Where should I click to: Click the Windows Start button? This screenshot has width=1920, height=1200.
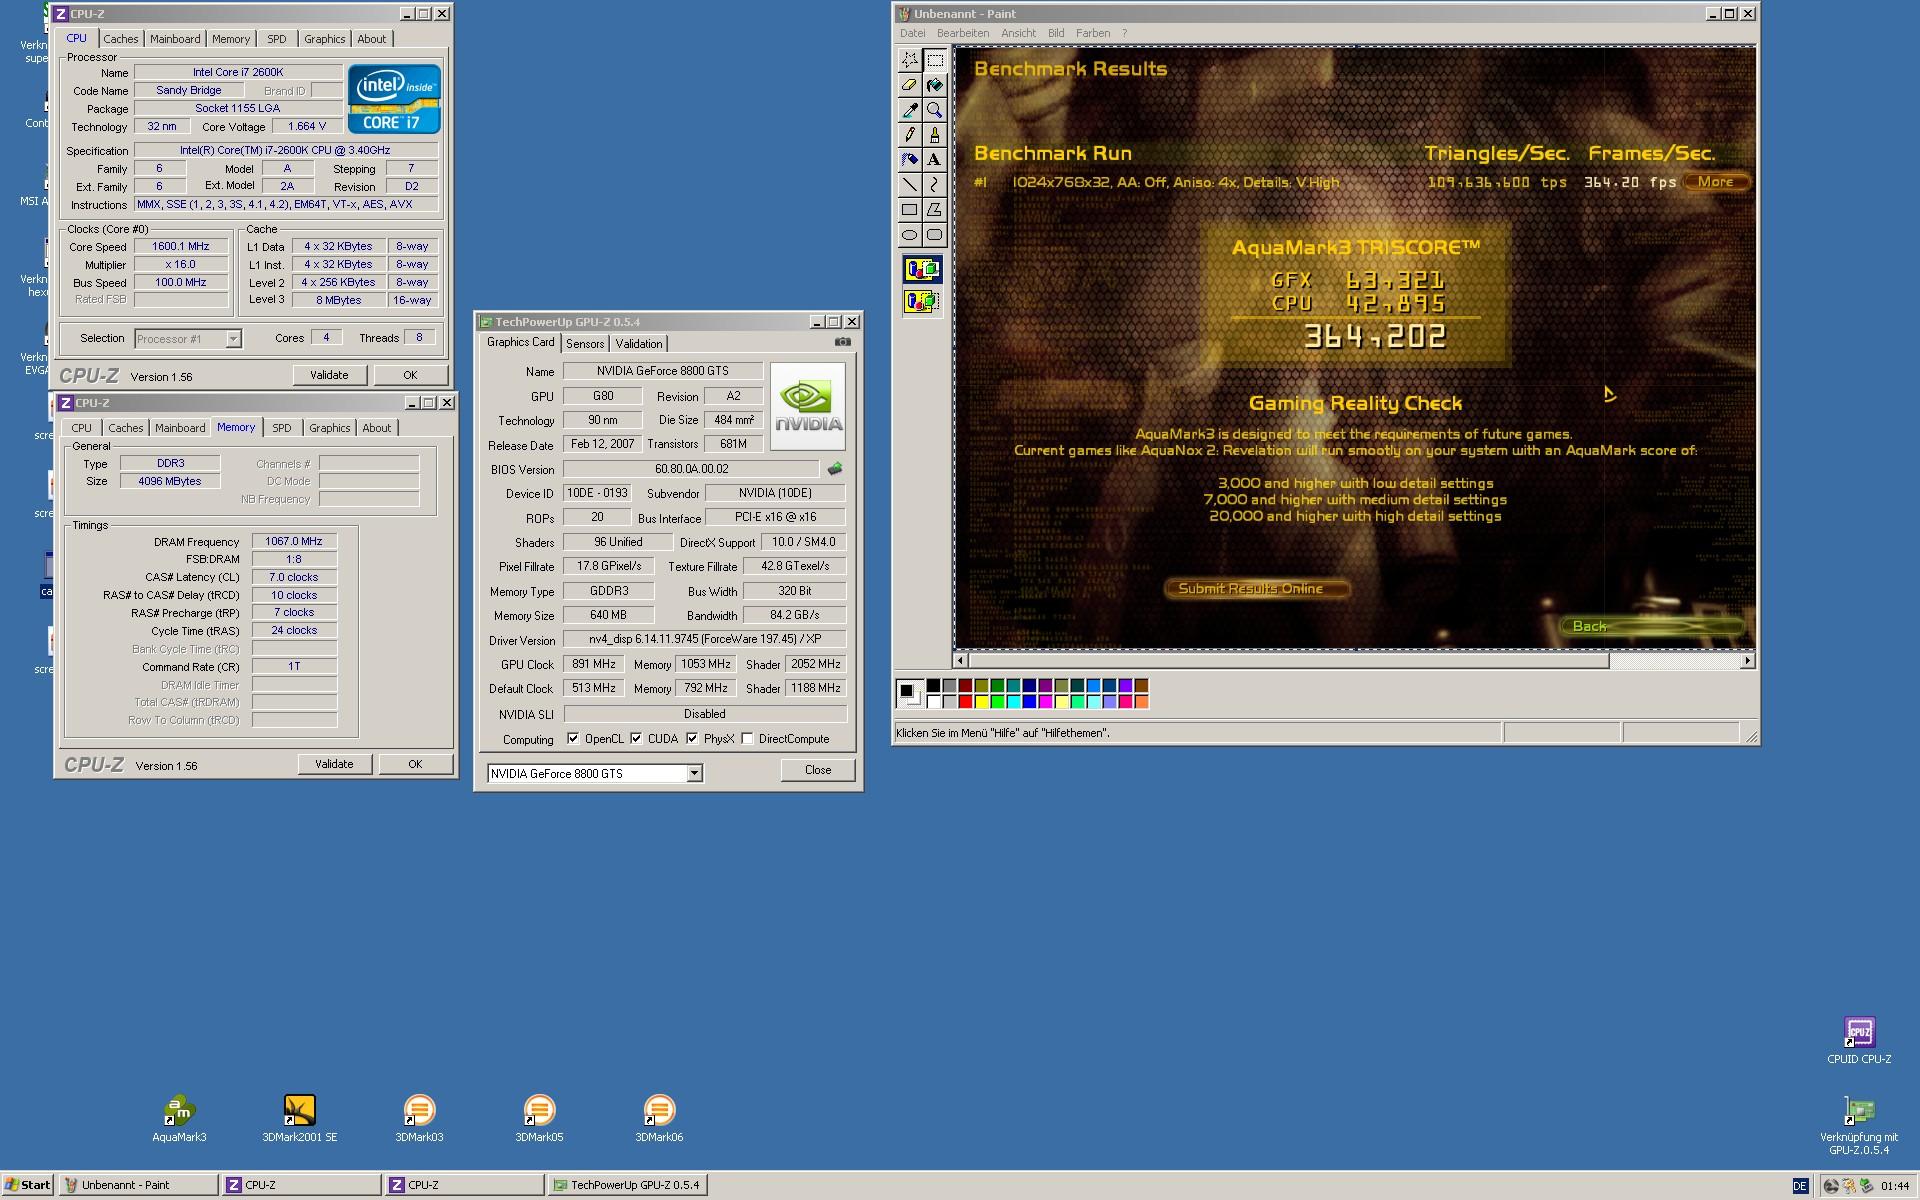pos(27,1185)
